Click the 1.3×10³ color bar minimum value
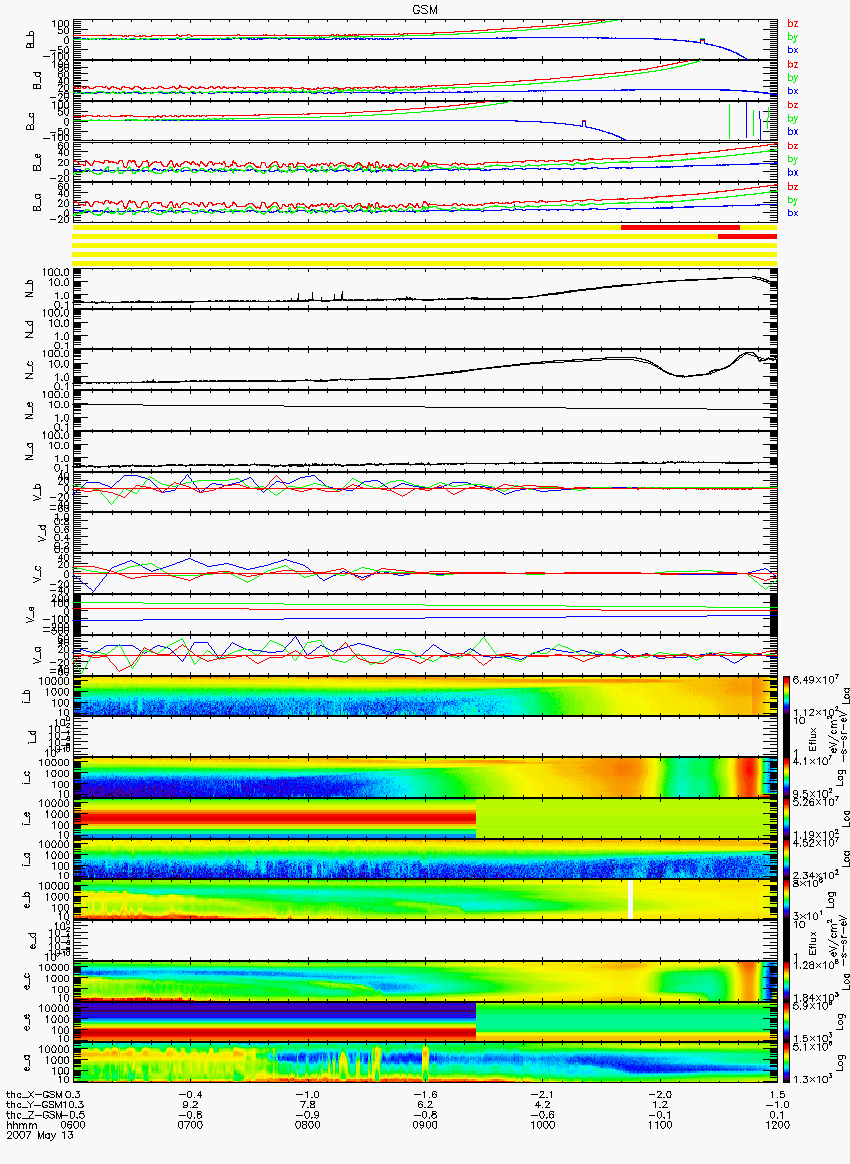 [x=811, y=1079]
